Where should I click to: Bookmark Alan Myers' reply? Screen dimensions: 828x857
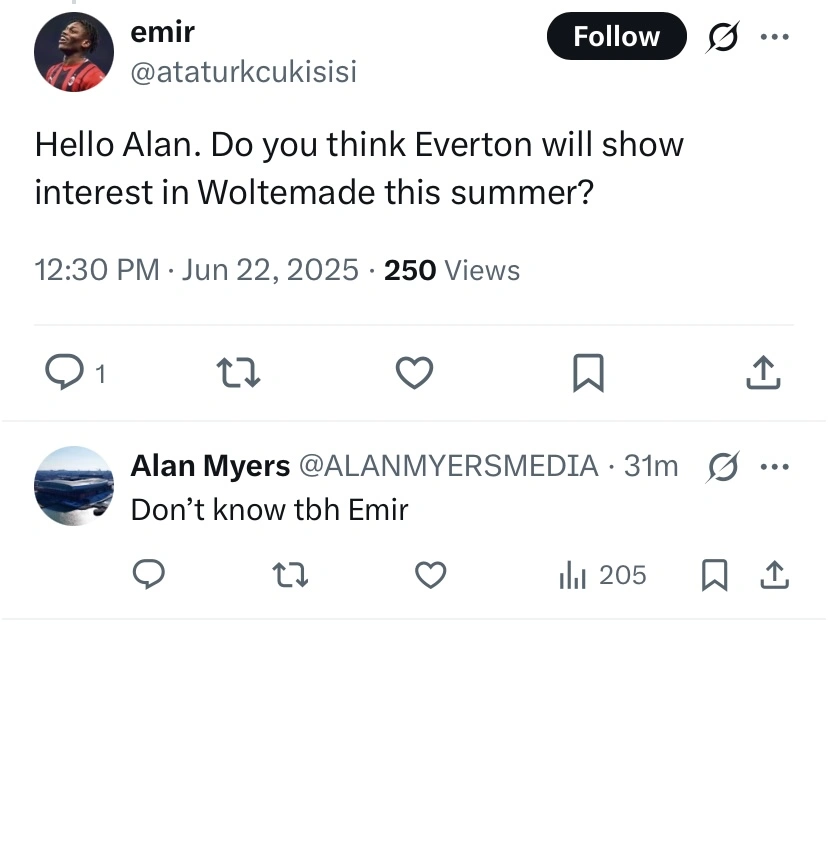pyautogui.click(x=714, y=575)
